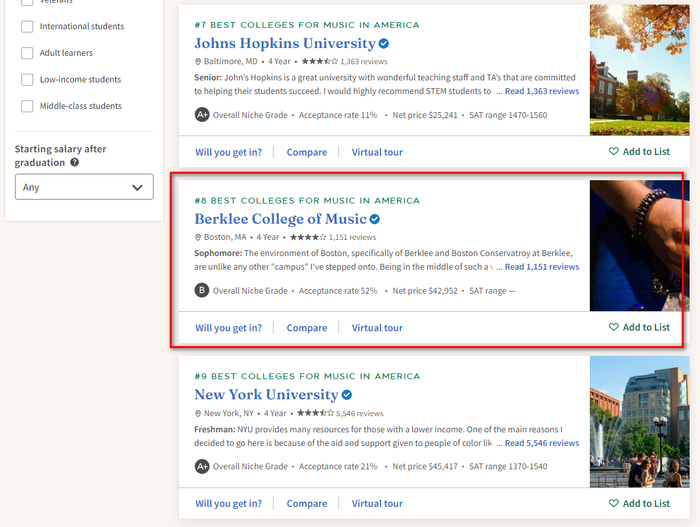Image resolution: width=700 pixels, height=527 pixels.
Task: Add Johns Hopkins to List
Action: click(639, 151)
